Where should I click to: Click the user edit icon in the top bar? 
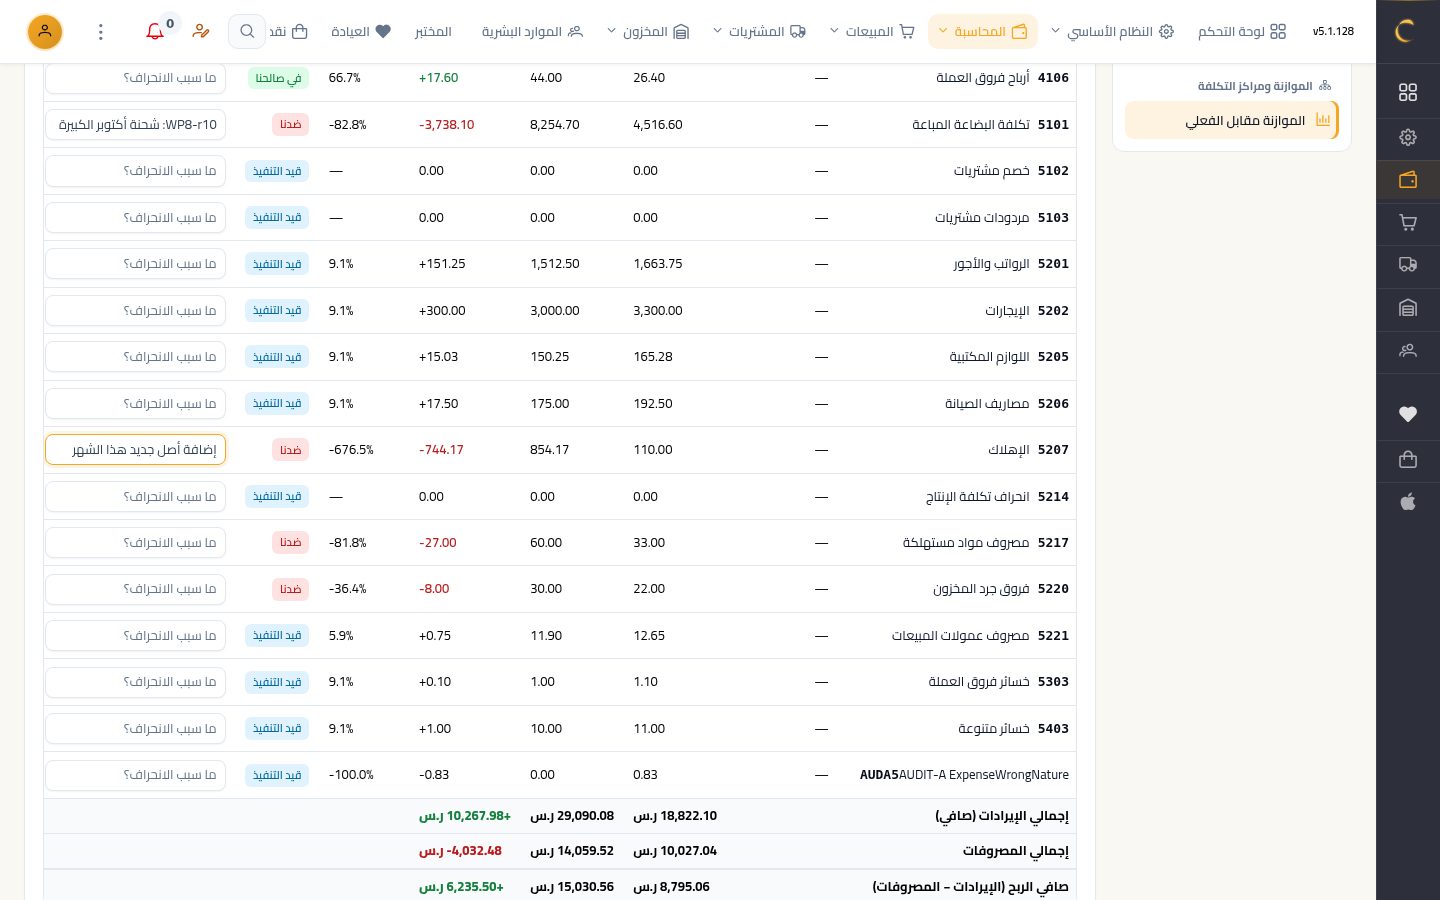(201, 32)
